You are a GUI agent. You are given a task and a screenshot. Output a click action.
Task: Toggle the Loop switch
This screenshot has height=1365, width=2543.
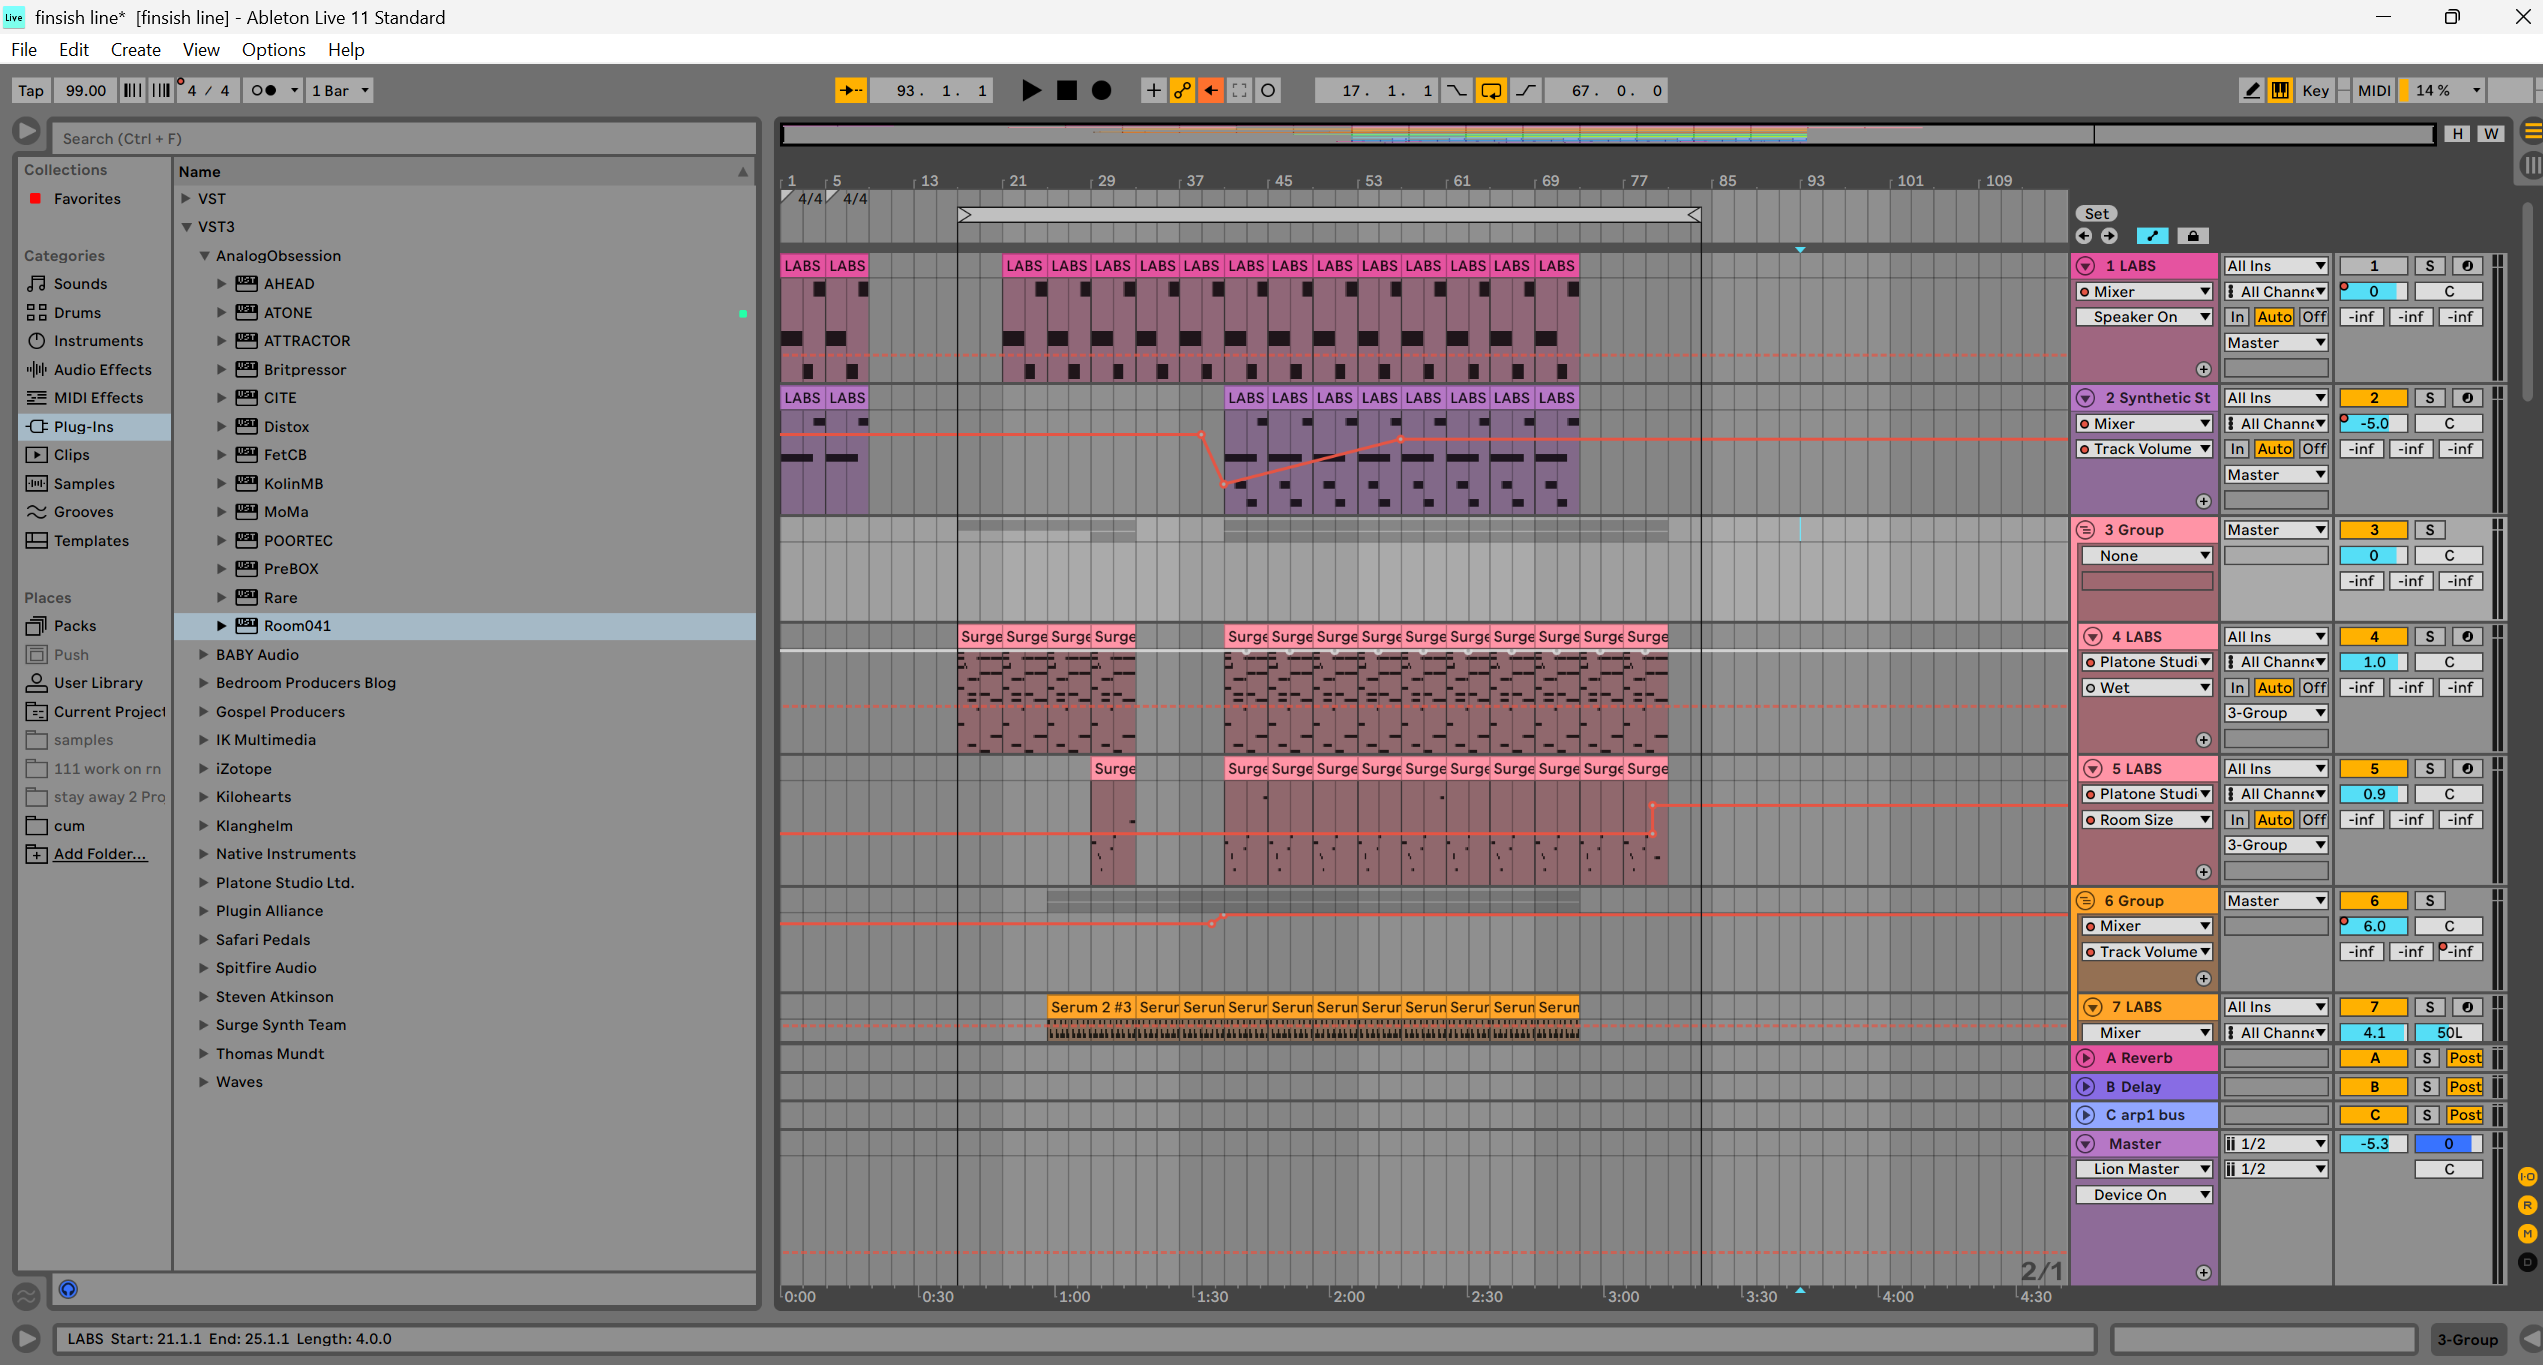point(1490,91)
